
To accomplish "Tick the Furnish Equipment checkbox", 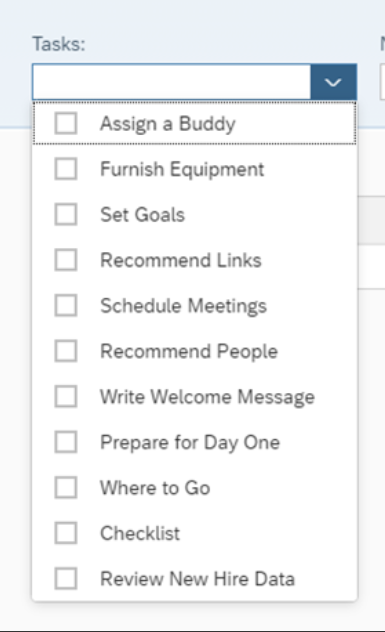I will pos(66,169).
